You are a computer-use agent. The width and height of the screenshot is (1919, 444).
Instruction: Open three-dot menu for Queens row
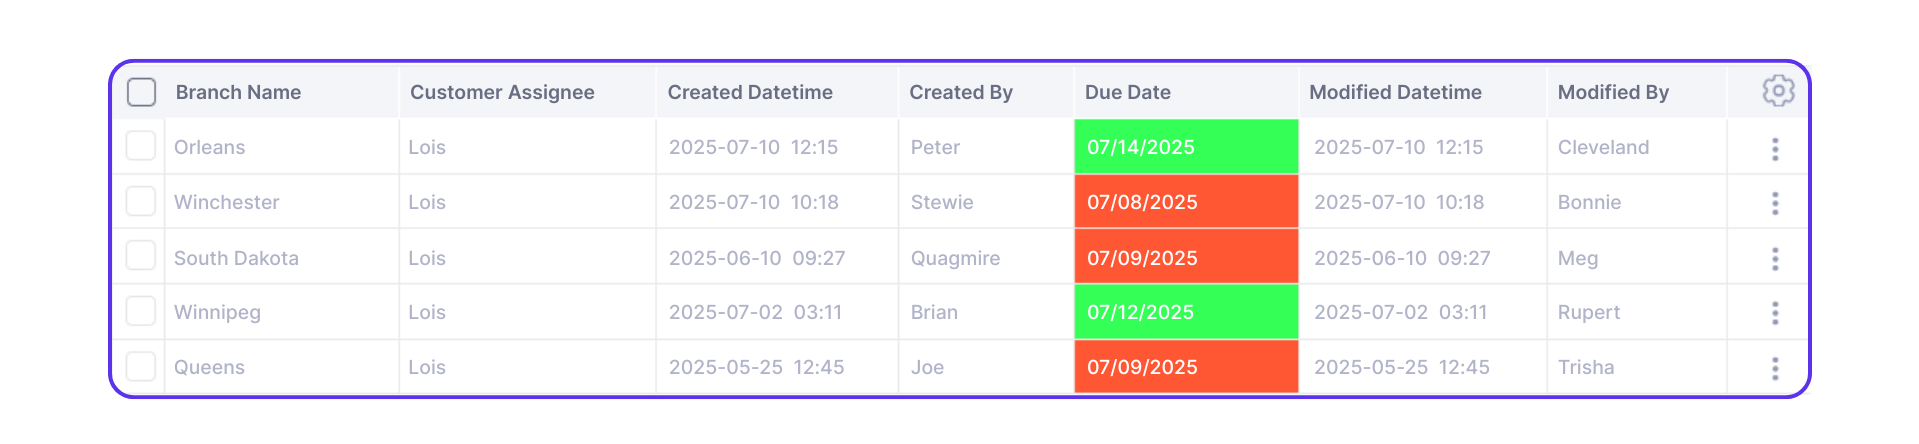(x=1775, y=368)
